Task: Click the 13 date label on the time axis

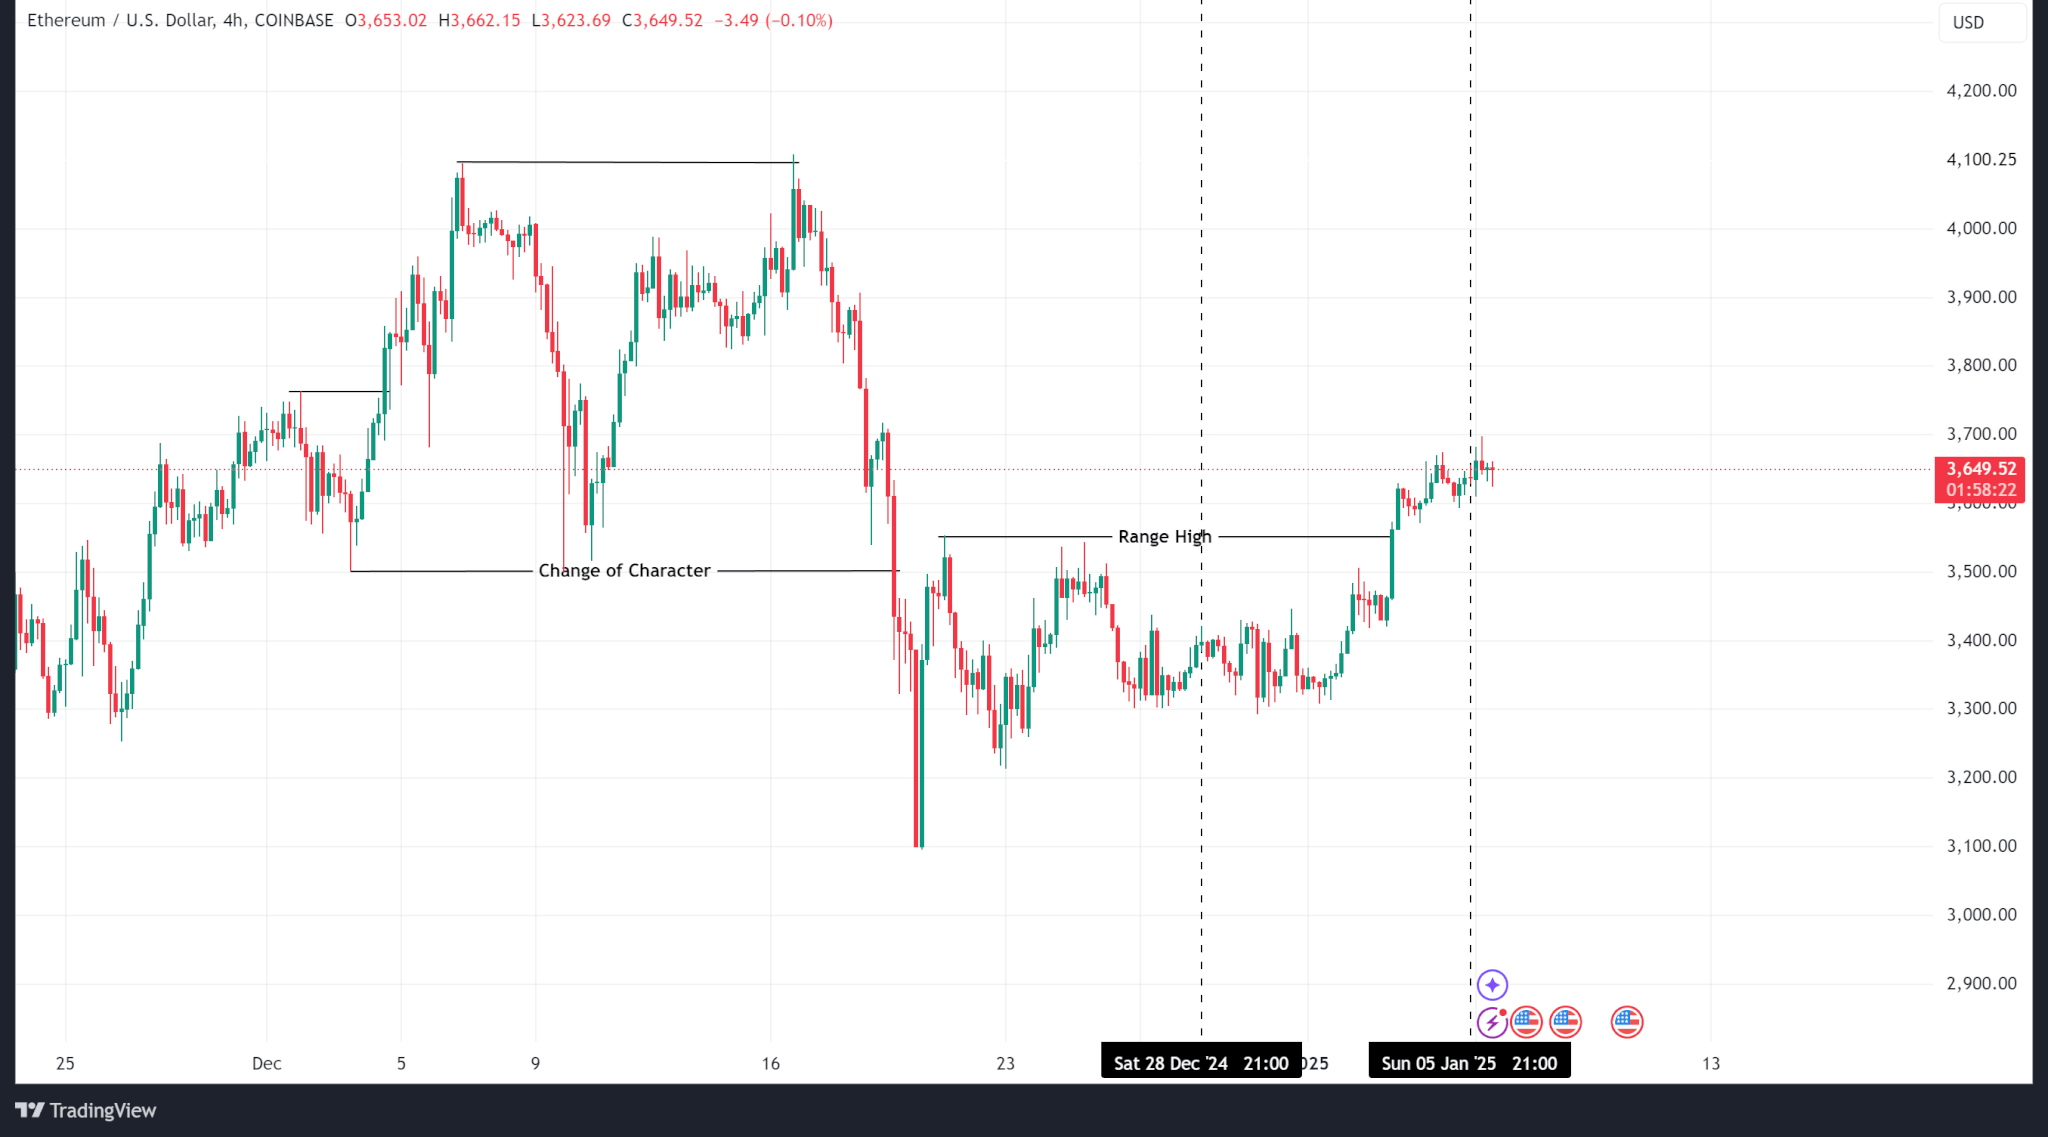Action: pyautogui.click(x=1711, y=1063)
